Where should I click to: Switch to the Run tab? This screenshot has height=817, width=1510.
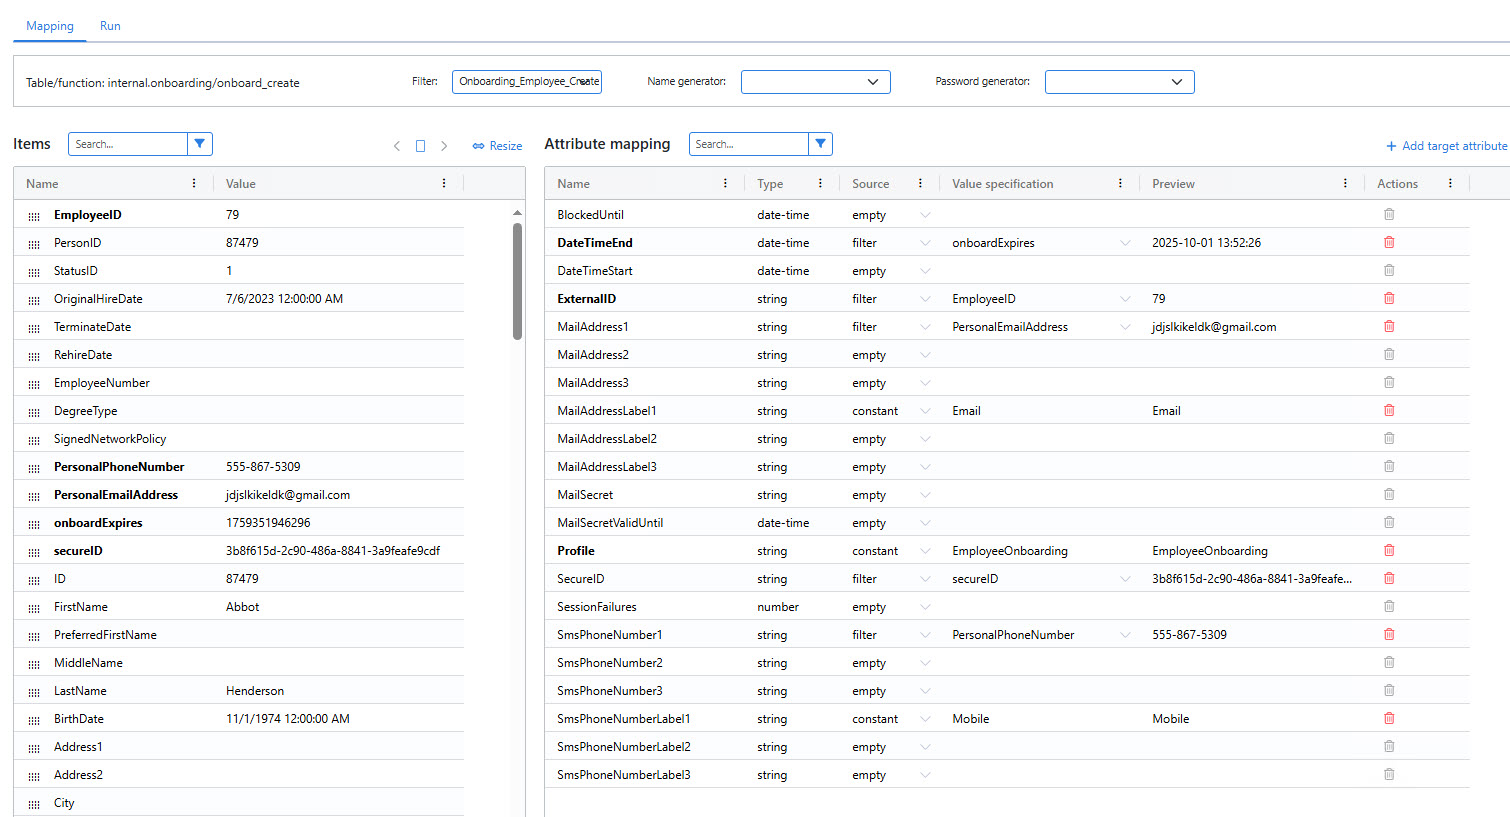tap(110, 26)
